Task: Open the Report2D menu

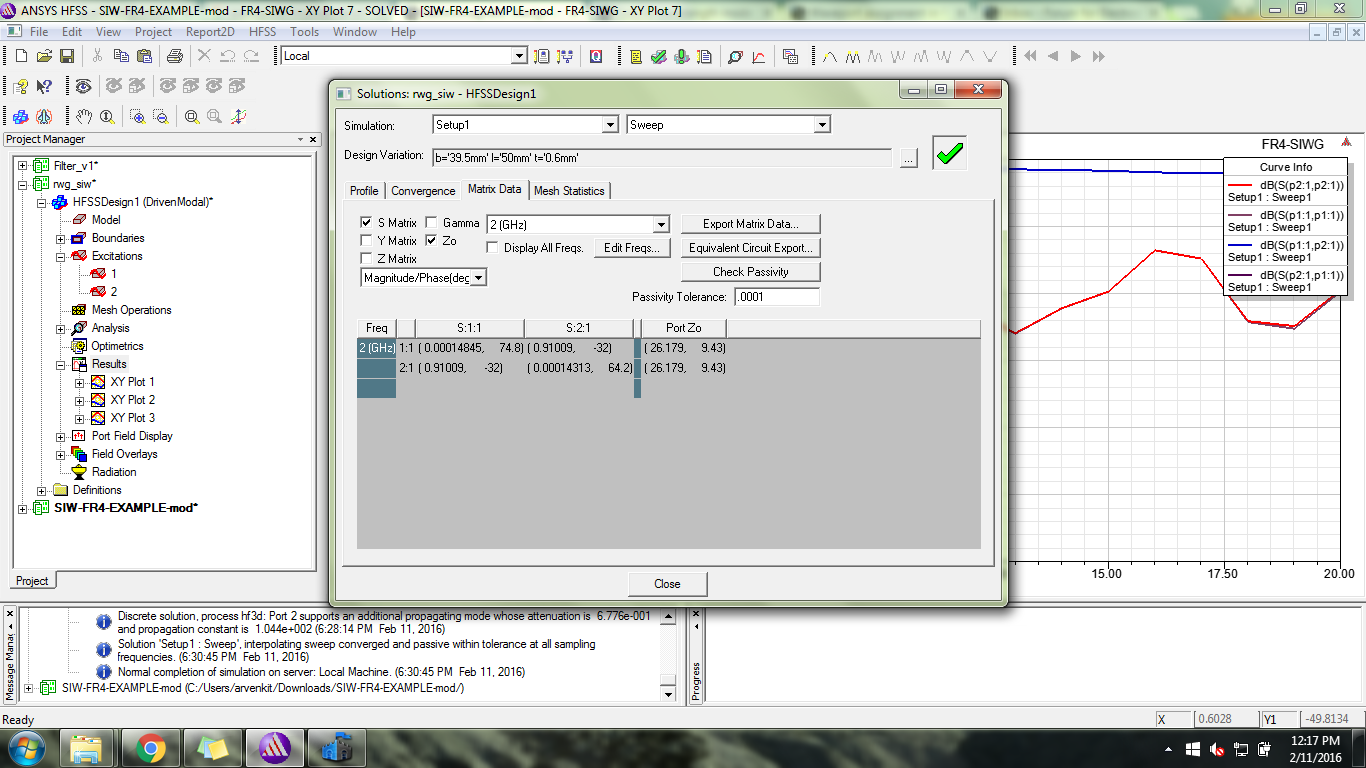Action: [x=210, y=32]
